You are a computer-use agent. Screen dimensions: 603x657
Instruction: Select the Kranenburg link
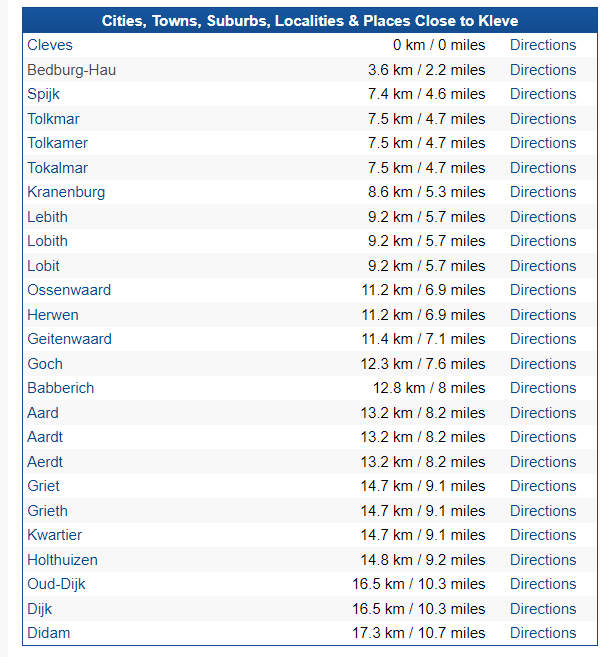click(66, 192)
